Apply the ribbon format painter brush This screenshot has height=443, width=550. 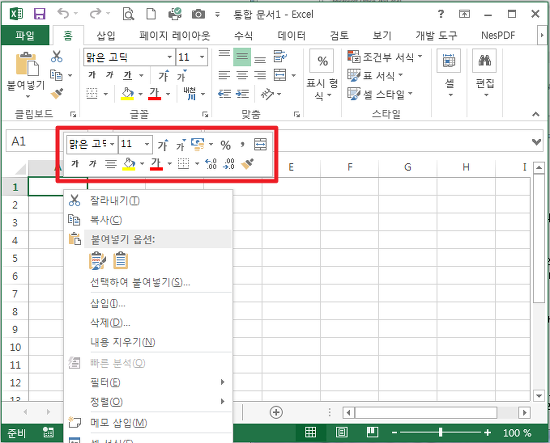[x=56, y=94]
